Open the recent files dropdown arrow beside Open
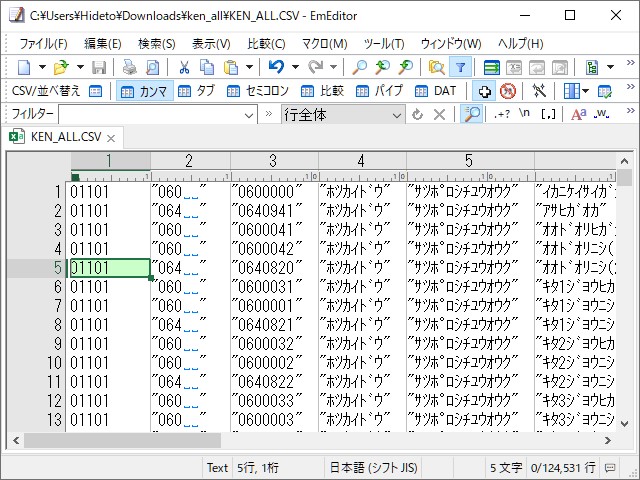This screenshot has width=640, height=480. point(80,67)
